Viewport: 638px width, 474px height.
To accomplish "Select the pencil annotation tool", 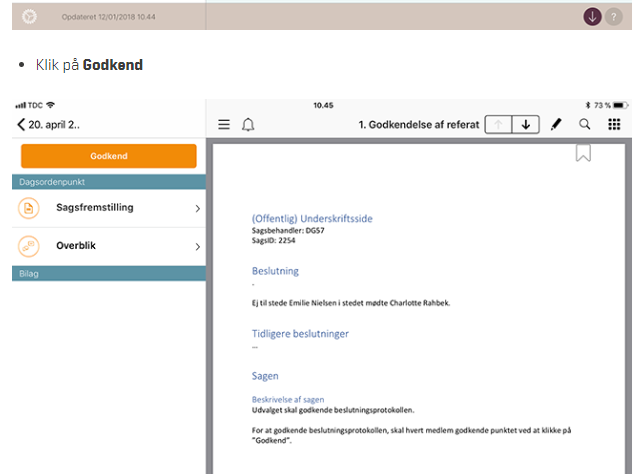I will point(557,125).
